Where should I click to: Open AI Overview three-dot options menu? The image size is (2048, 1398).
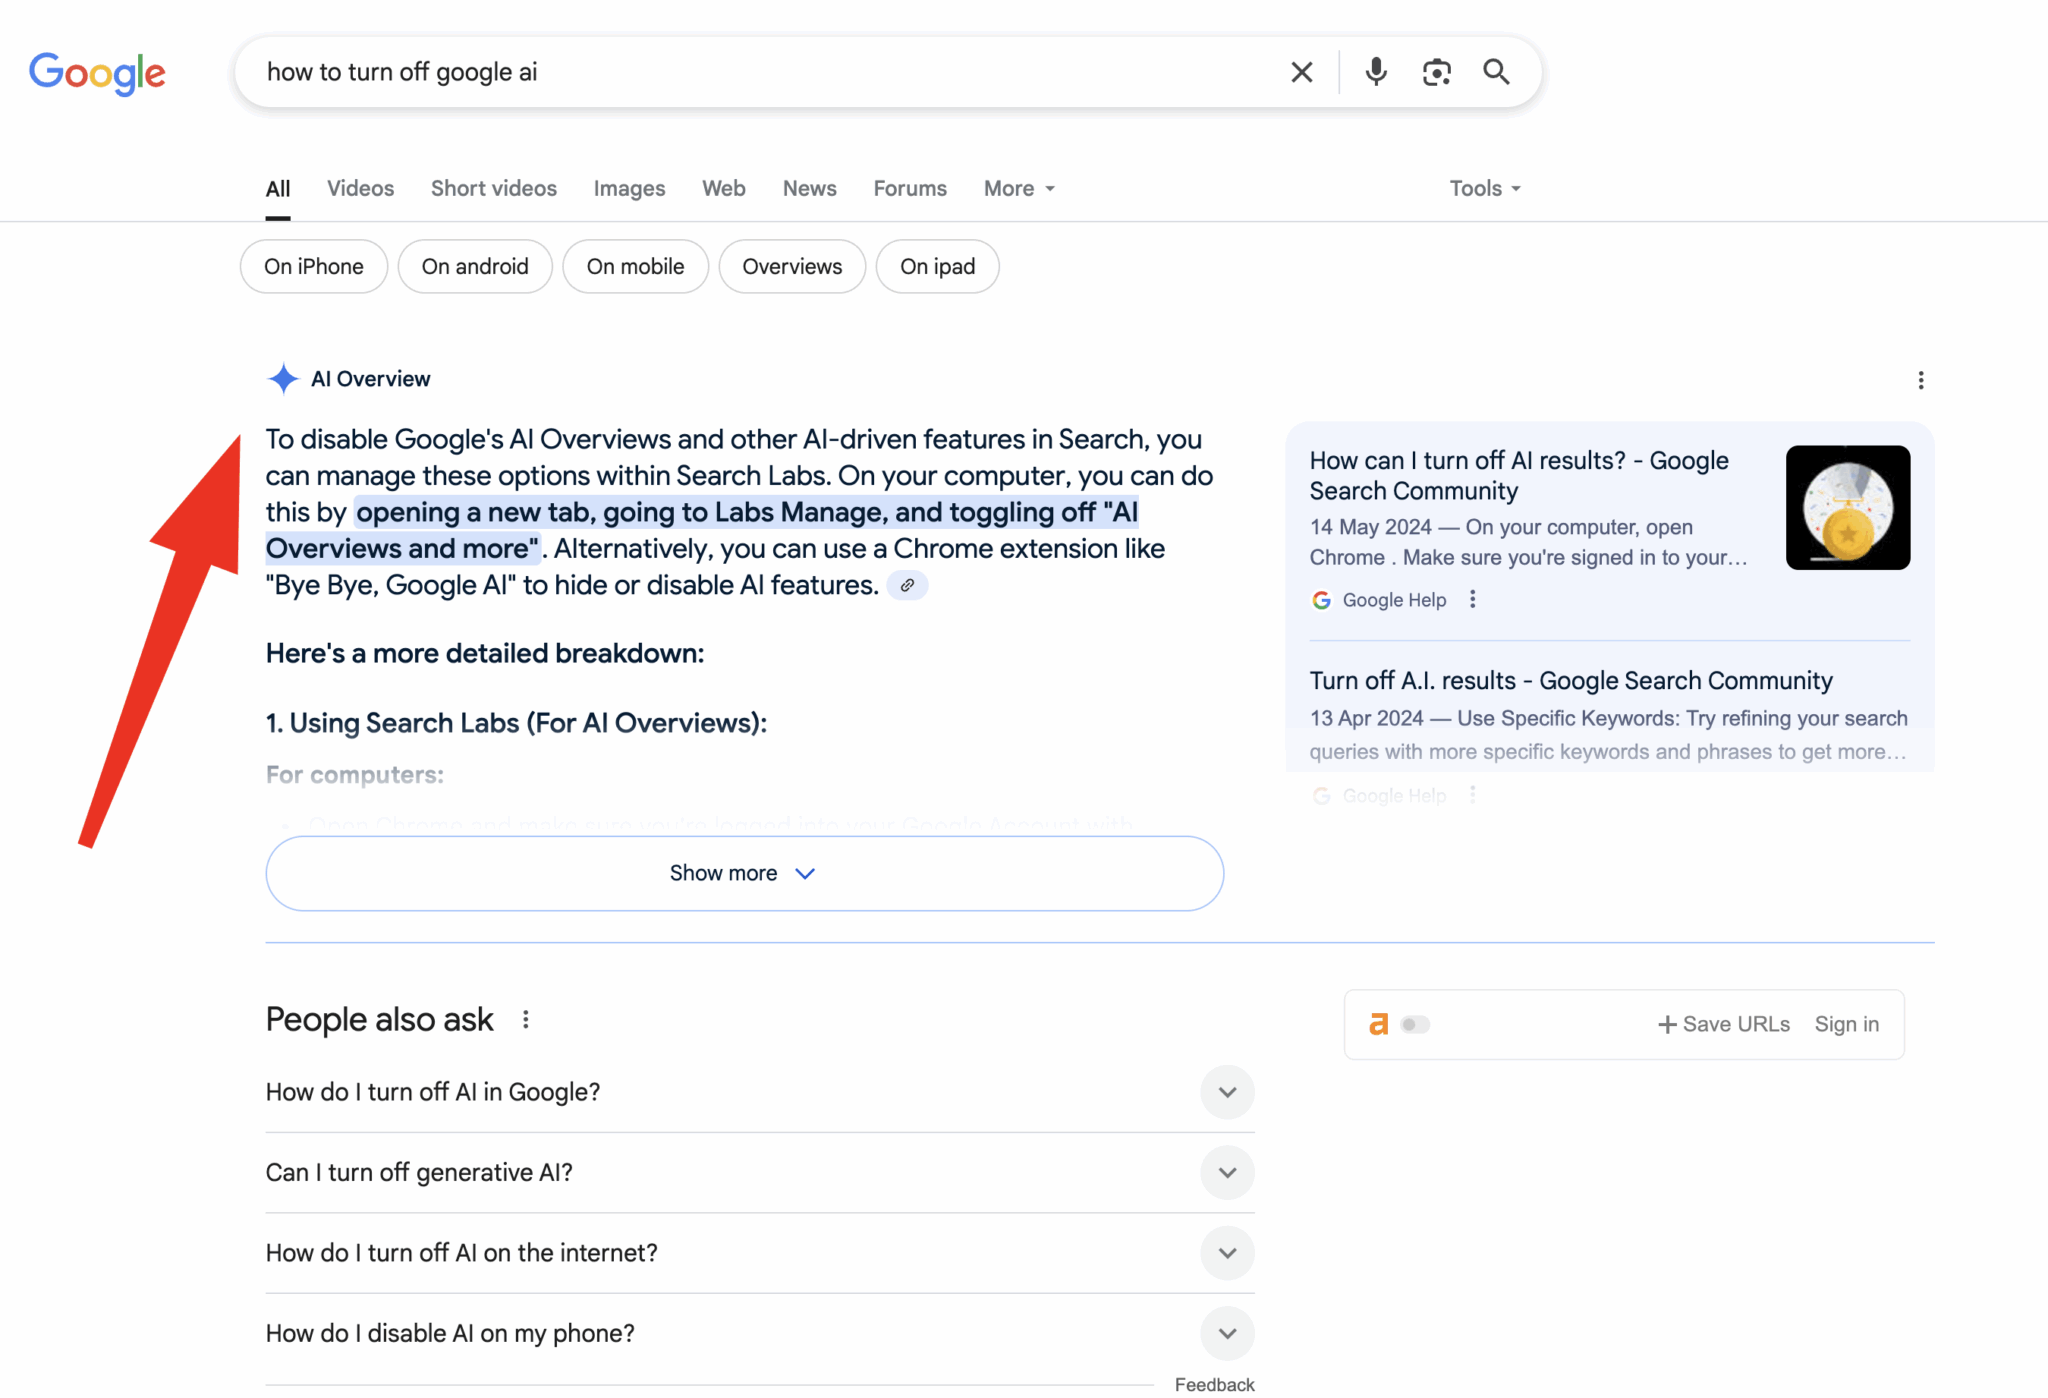(1920, 380)
